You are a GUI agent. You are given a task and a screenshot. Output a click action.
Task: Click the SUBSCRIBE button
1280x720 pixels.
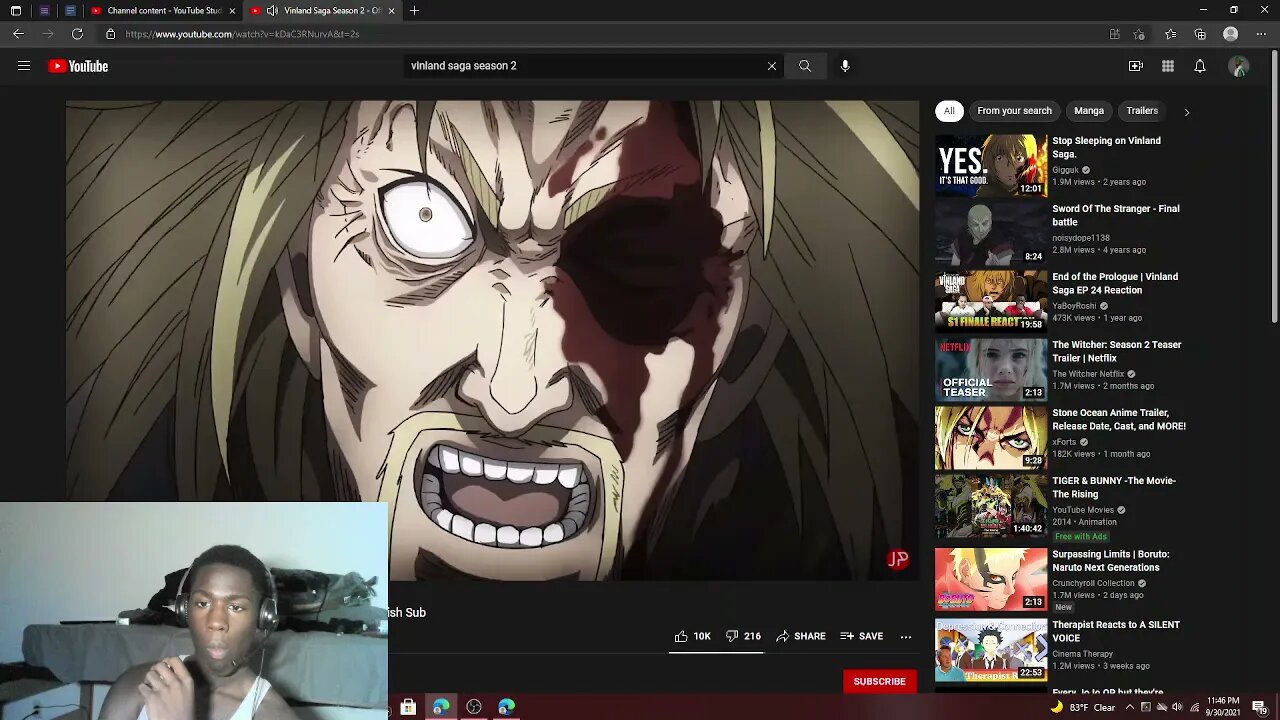[879, 681]
